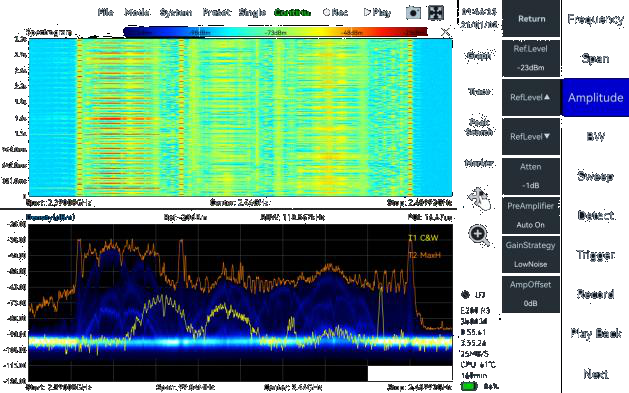Click the Density(dBm) plot title

50,217
